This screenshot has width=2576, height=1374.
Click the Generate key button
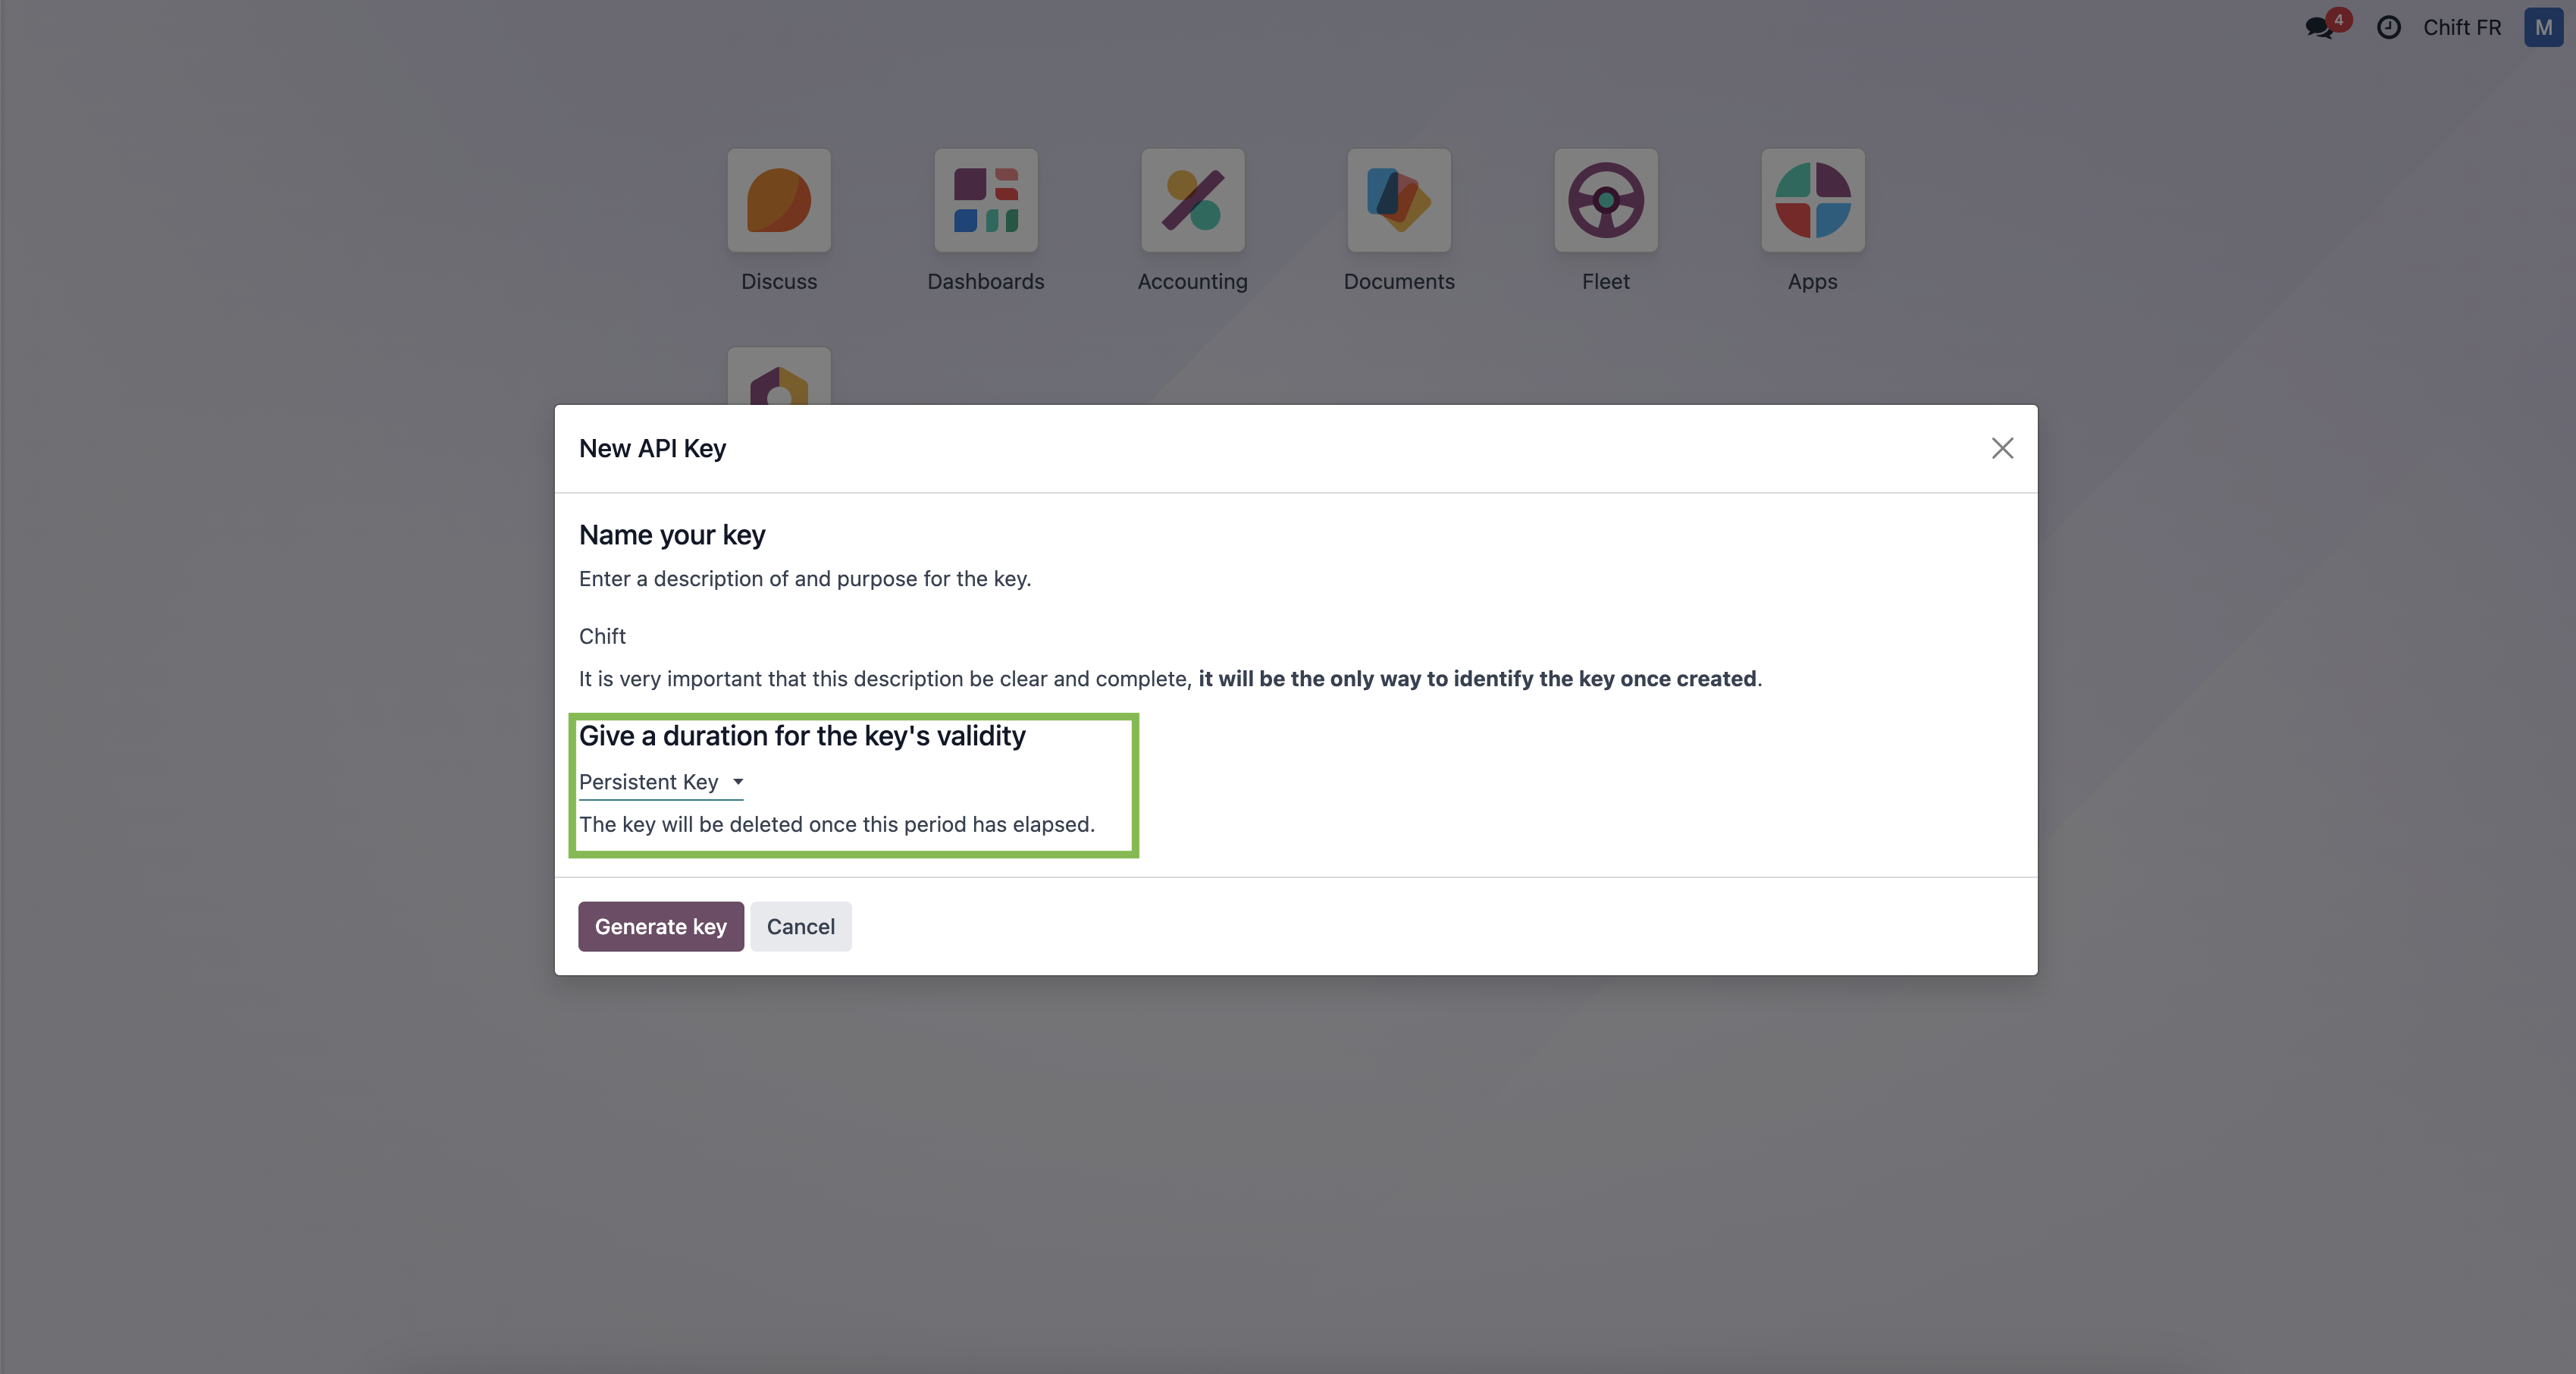(660, 926)
